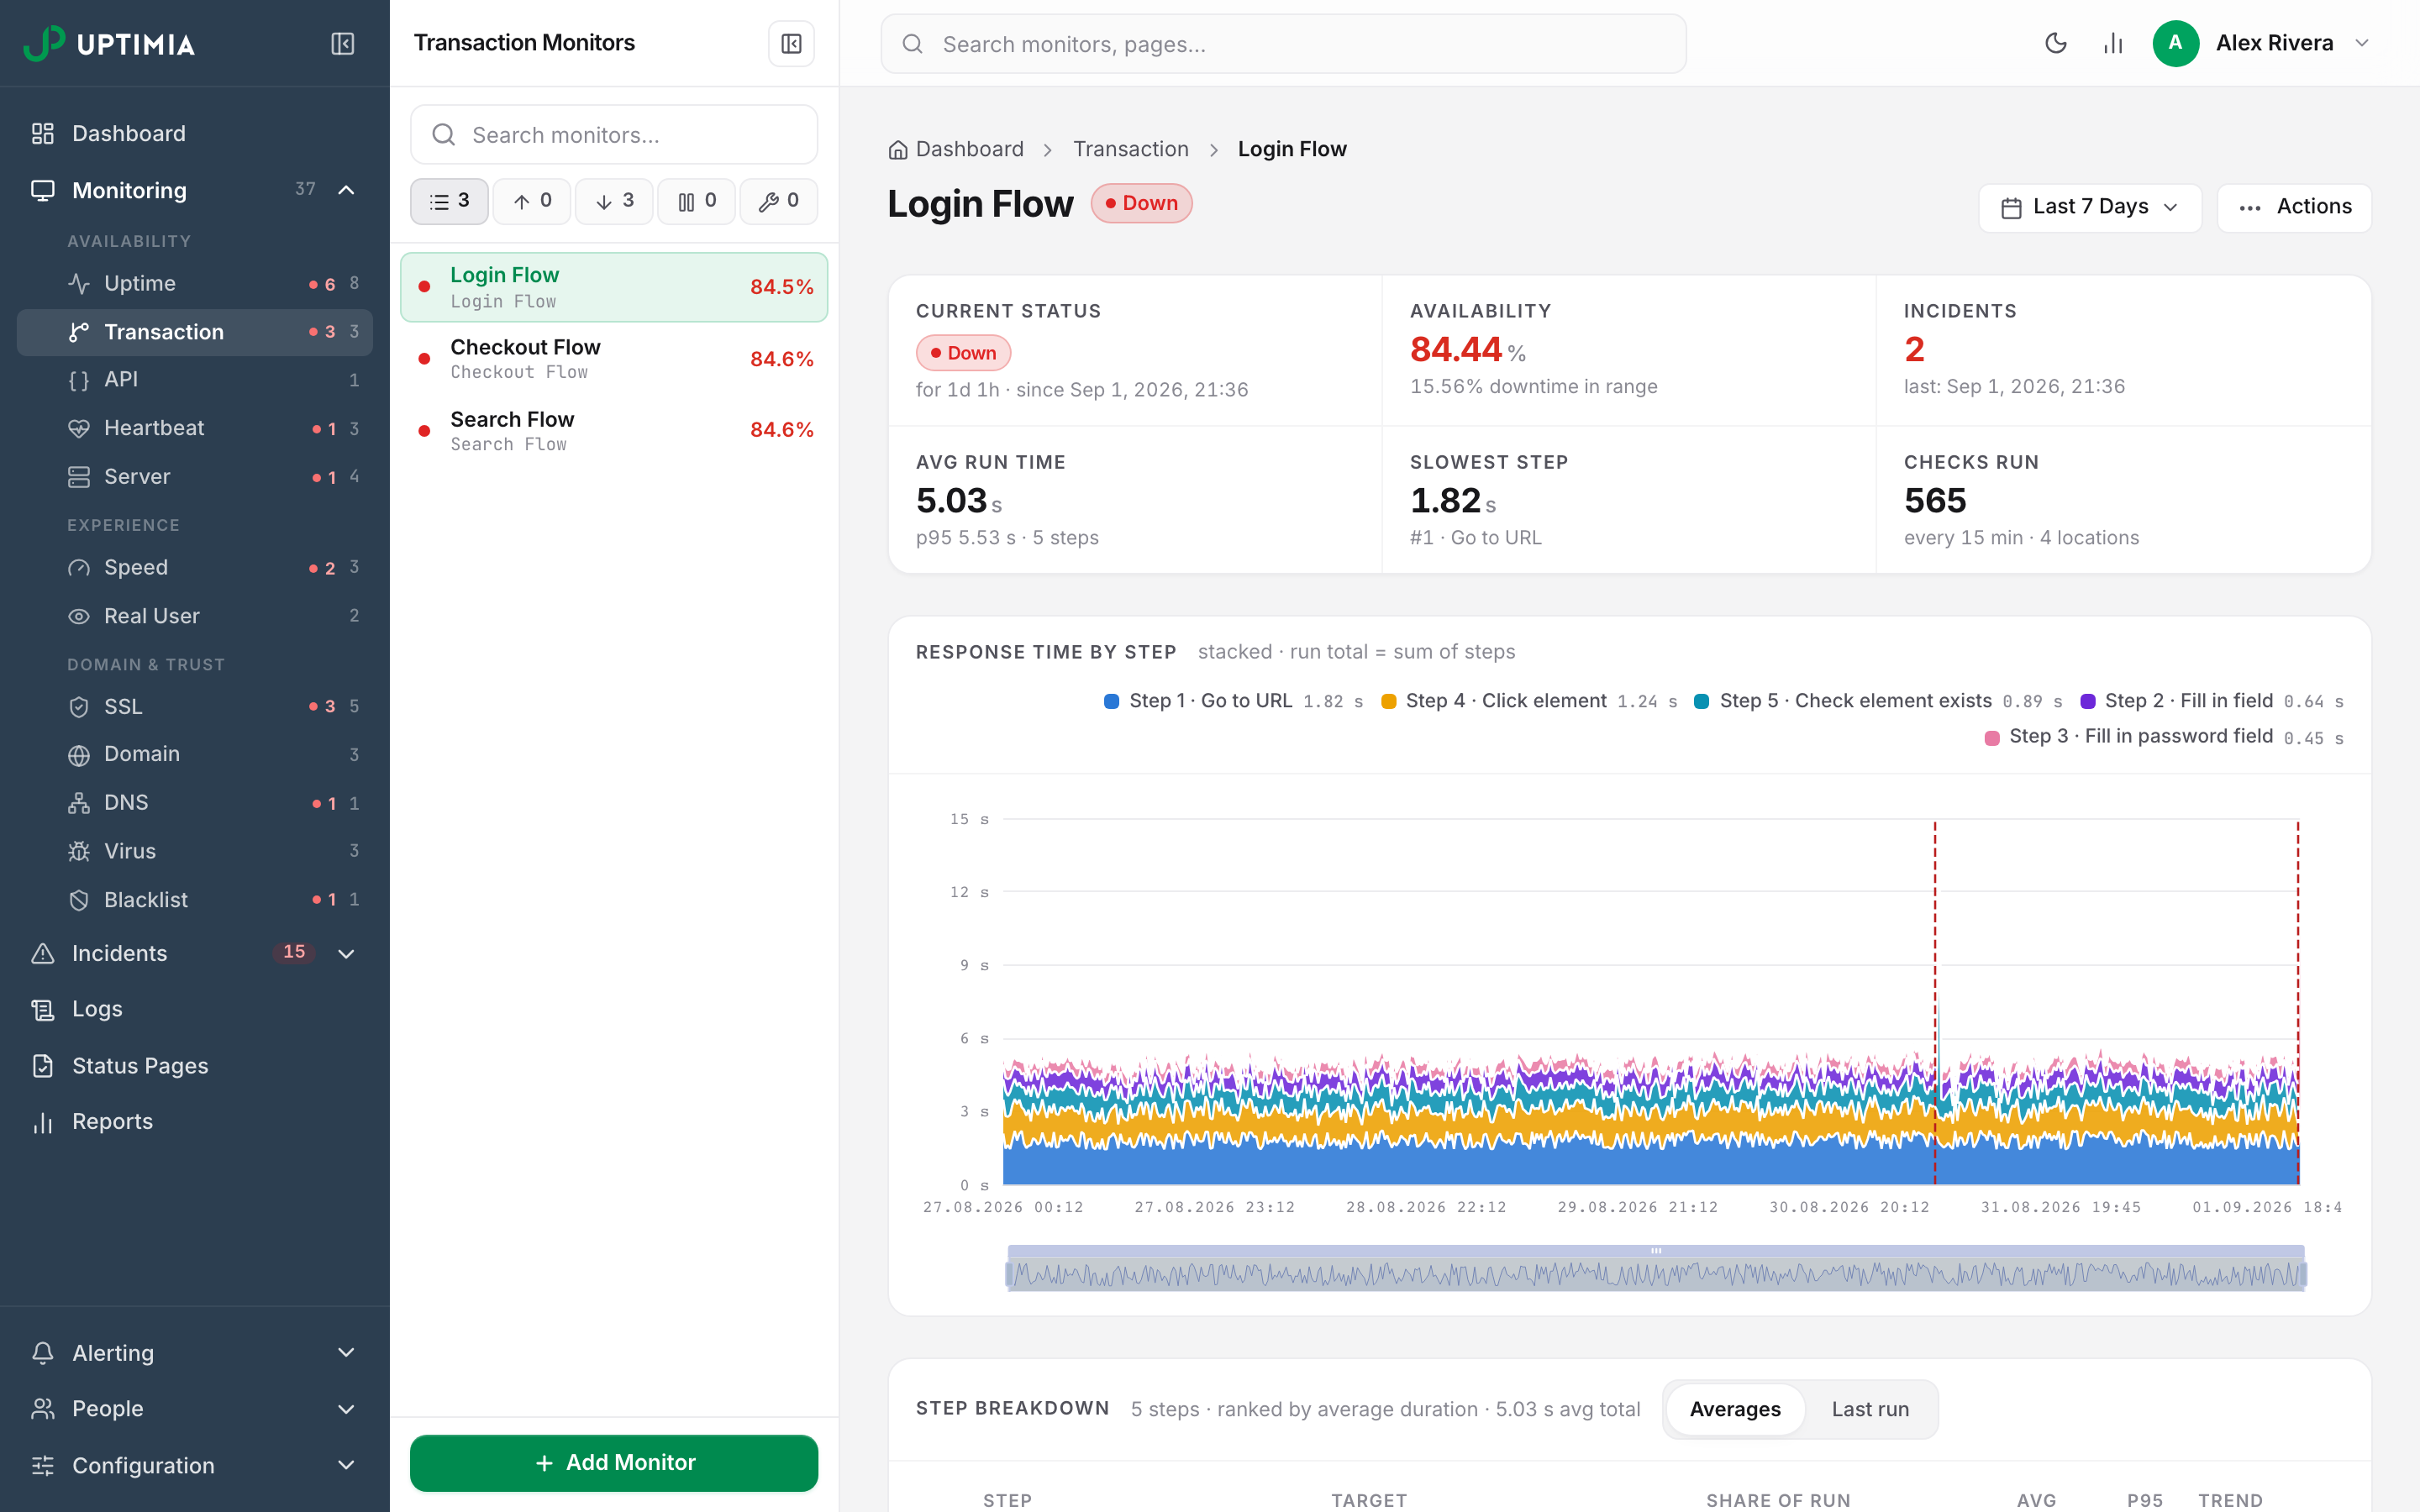The image size is (2420, 1512).
Task: Open Real User monitoring
Action: pyautogui.click(x=195, y=616)
